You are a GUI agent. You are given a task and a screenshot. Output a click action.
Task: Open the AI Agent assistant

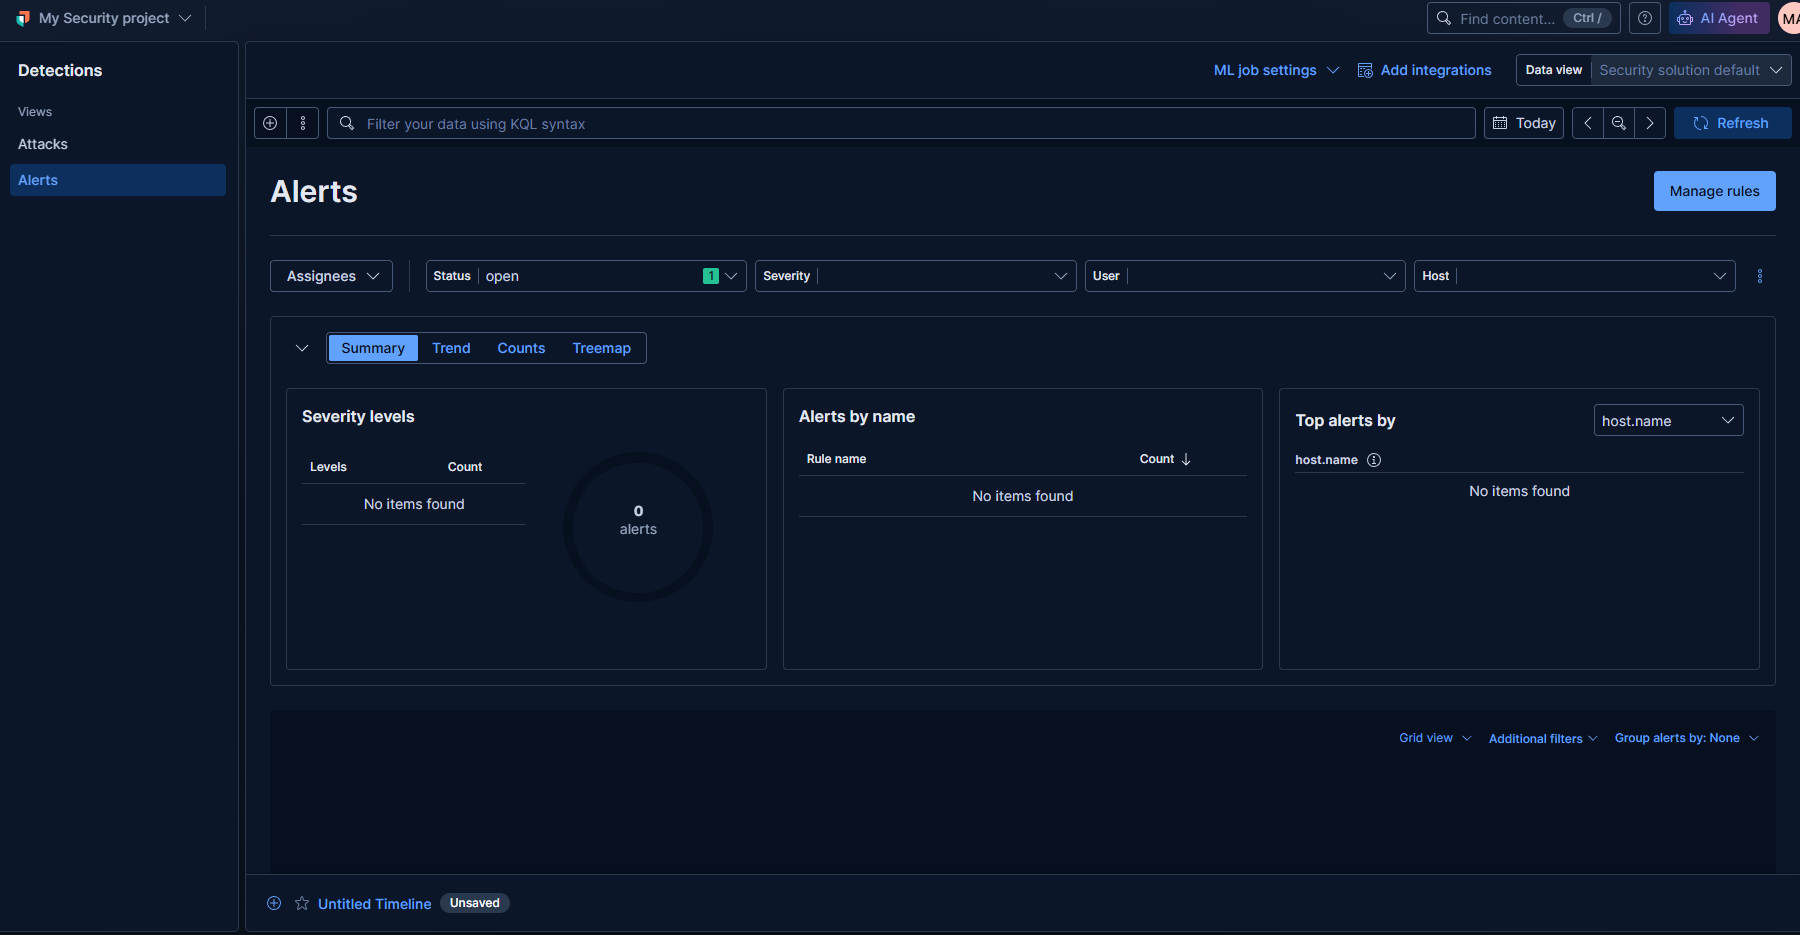1719,18
